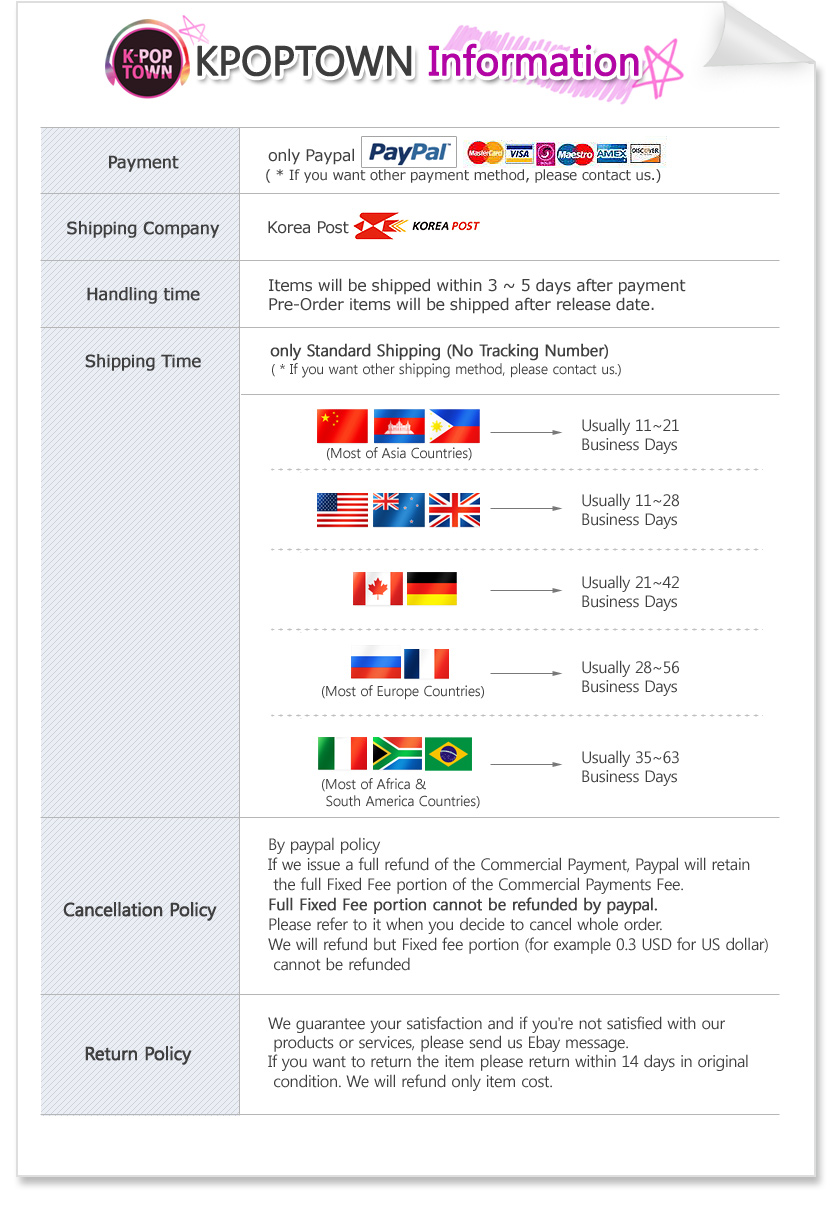The image size is (830, 1205).
Task: Click the Cancellation Policy heading cell
Action: point(140,910)
